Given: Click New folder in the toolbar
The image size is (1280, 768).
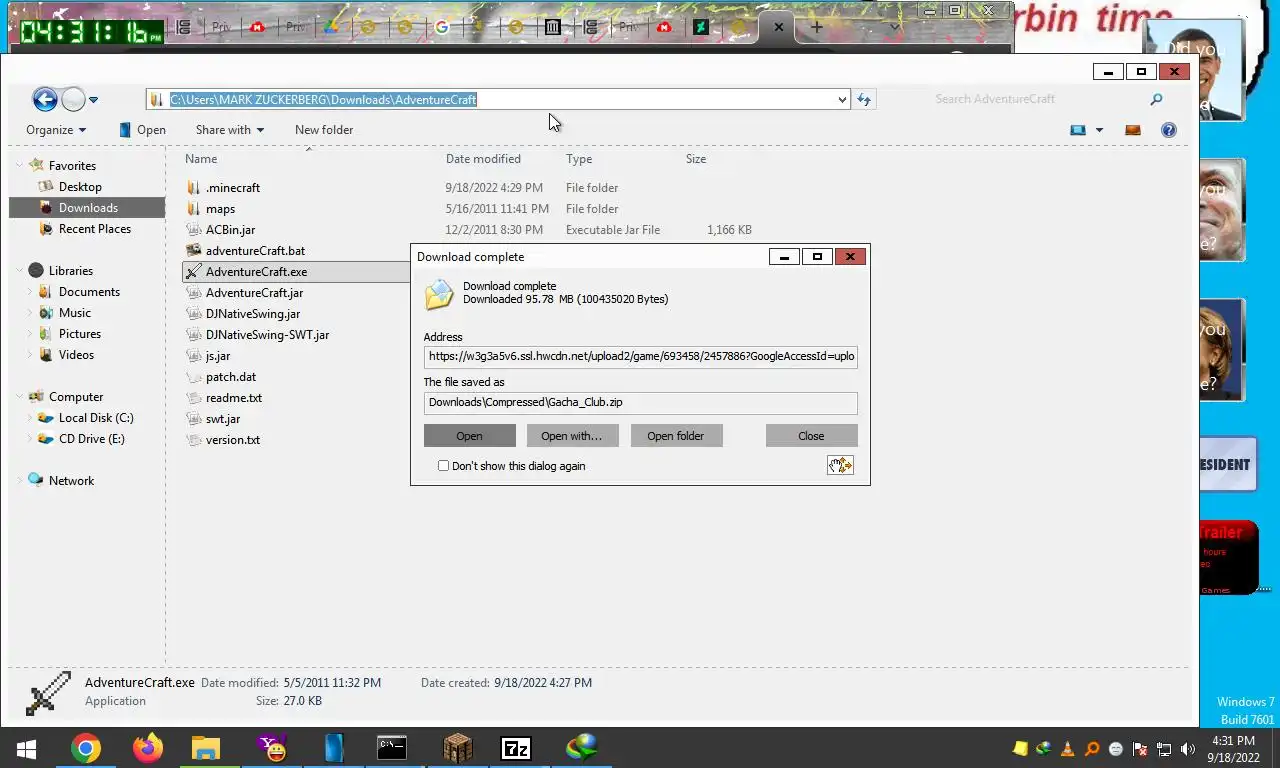Looking at the screenshot, I should tap(324, 130).
